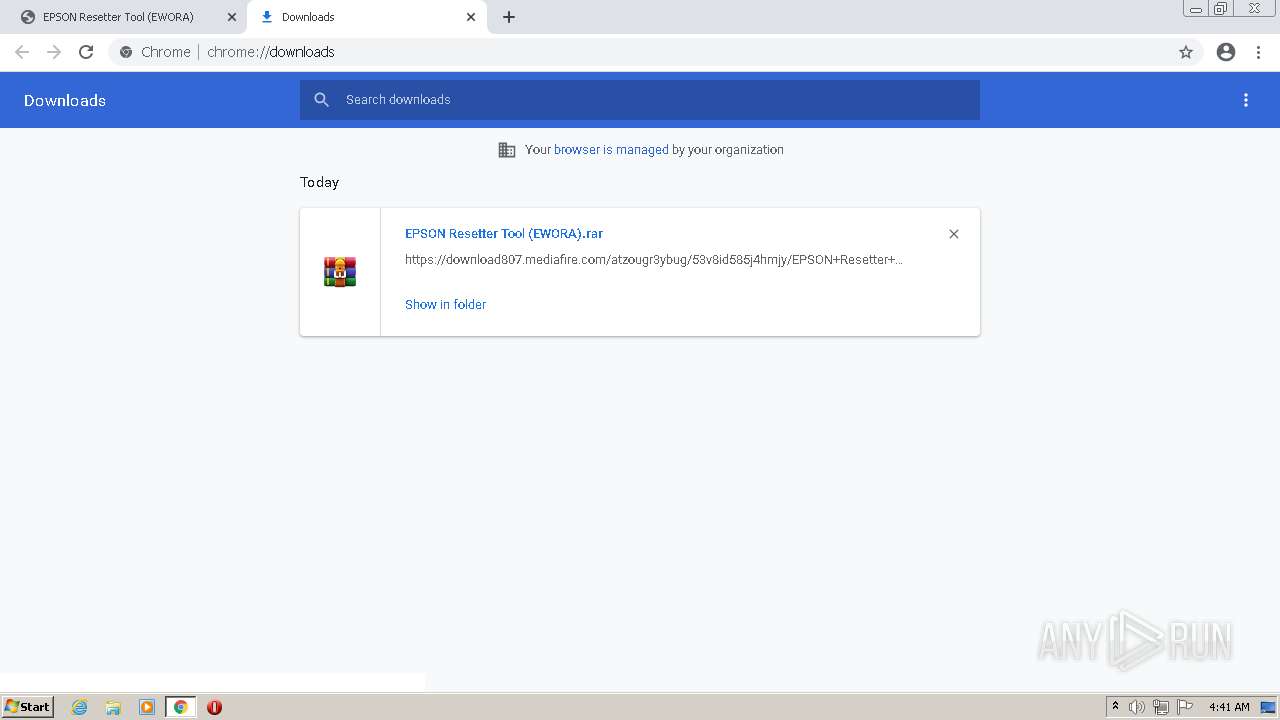Switch to the EPSON Resetter Tool (EWORA) tab

pyautogui.click(x=118, y=17)
